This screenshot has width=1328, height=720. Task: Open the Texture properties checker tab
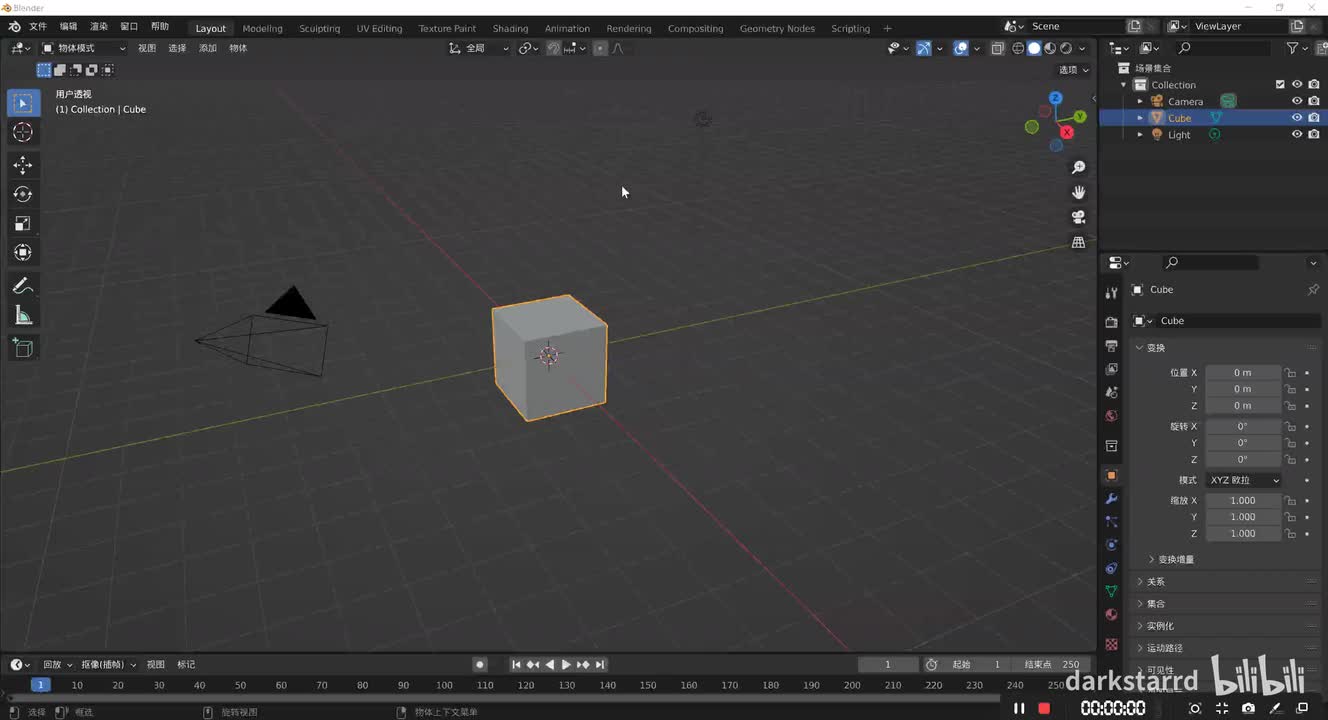coord(1111,644)
